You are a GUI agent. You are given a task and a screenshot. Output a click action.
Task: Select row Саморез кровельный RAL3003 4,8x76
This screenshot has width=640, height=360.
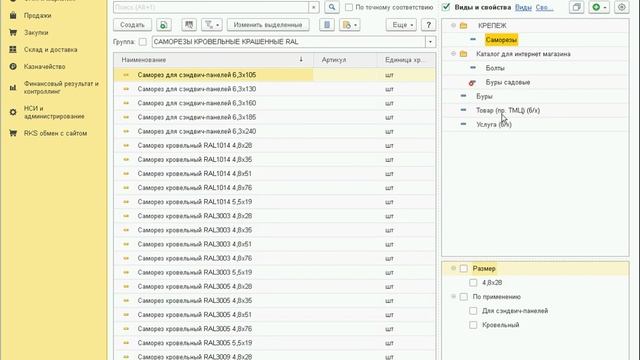275,258
